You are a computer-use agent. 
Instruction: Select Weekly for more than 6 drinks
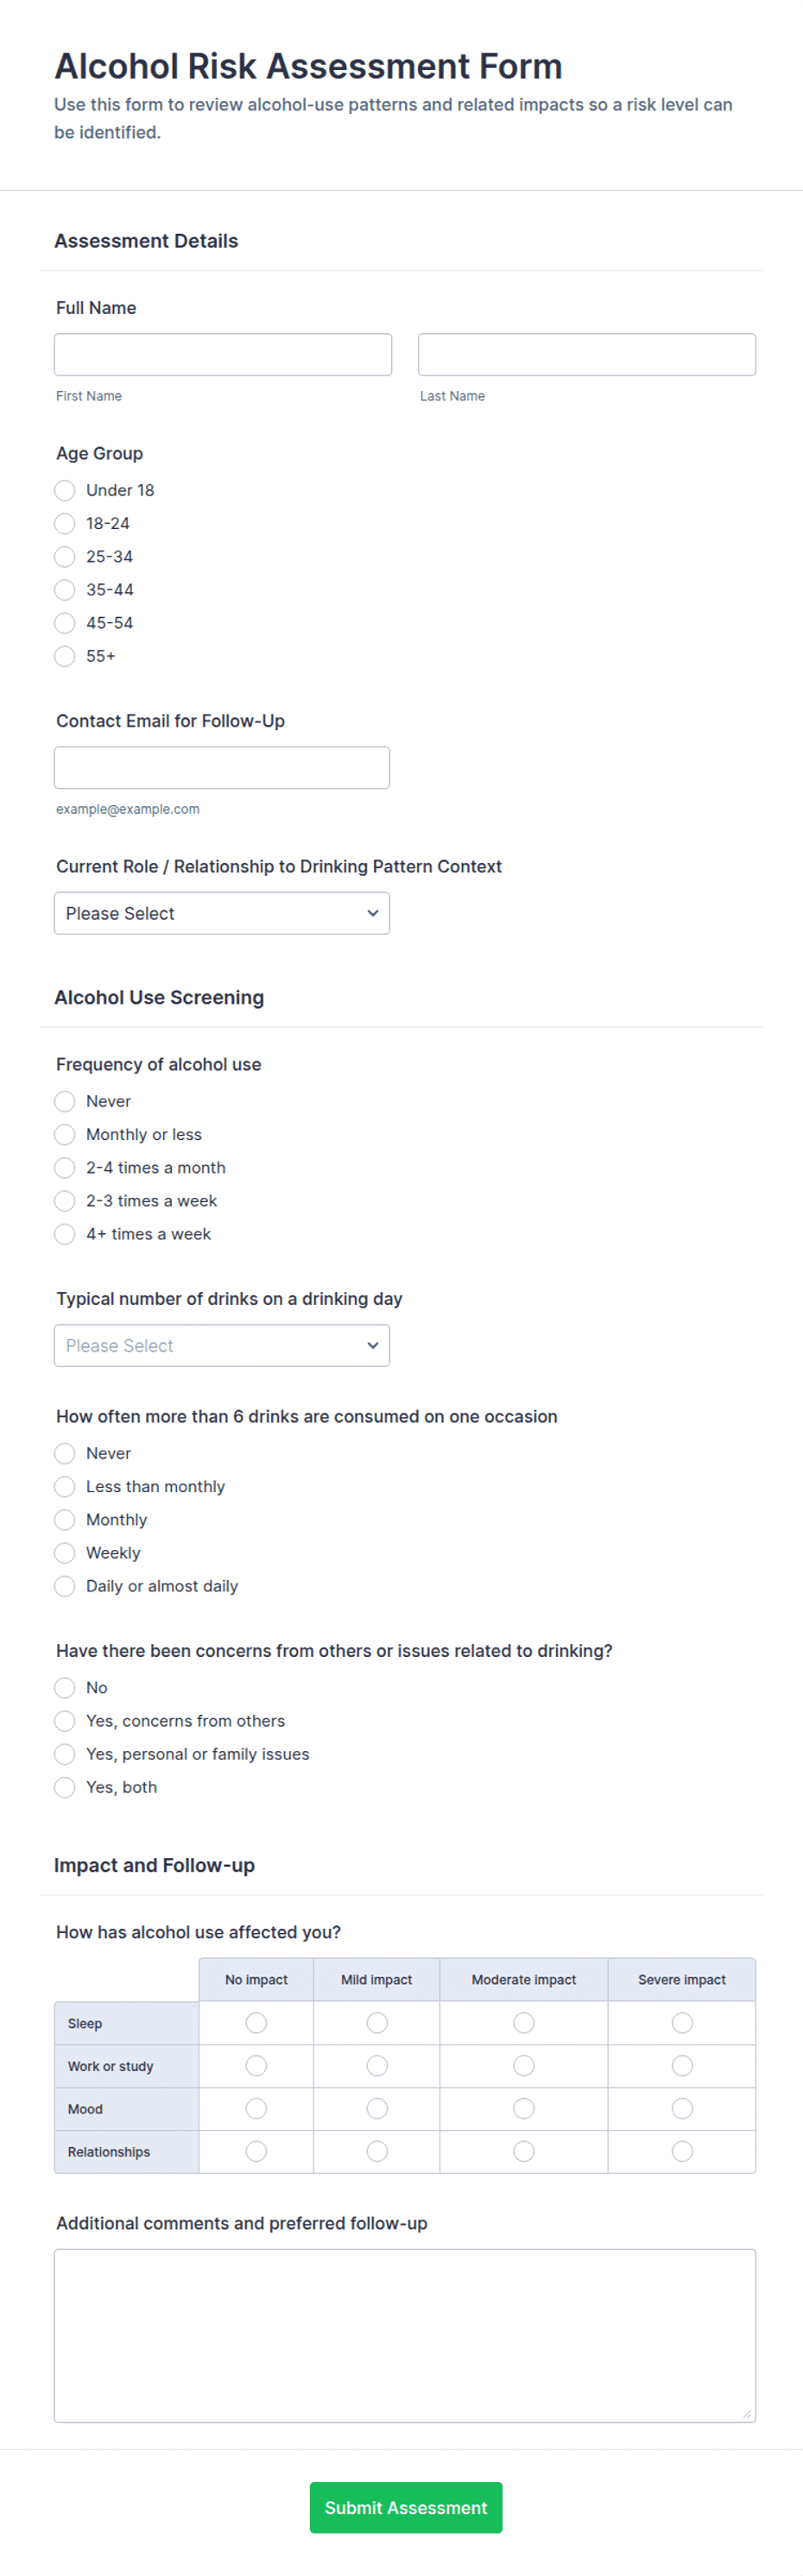tap(65, 1553)
